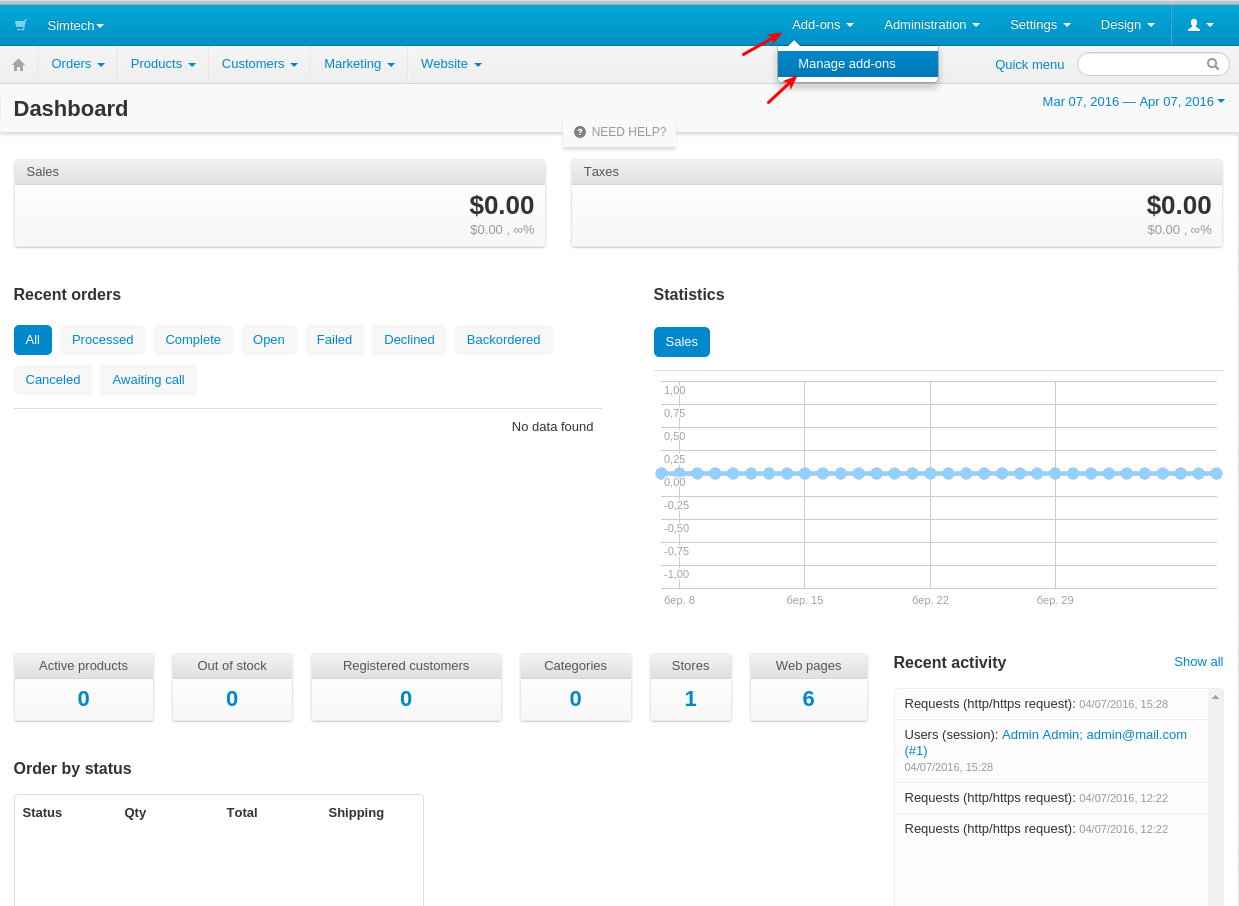Viewport: 1239px width, 906px height.
Task: Click the last data point on Sales chart
Action: pos(1216,473)
